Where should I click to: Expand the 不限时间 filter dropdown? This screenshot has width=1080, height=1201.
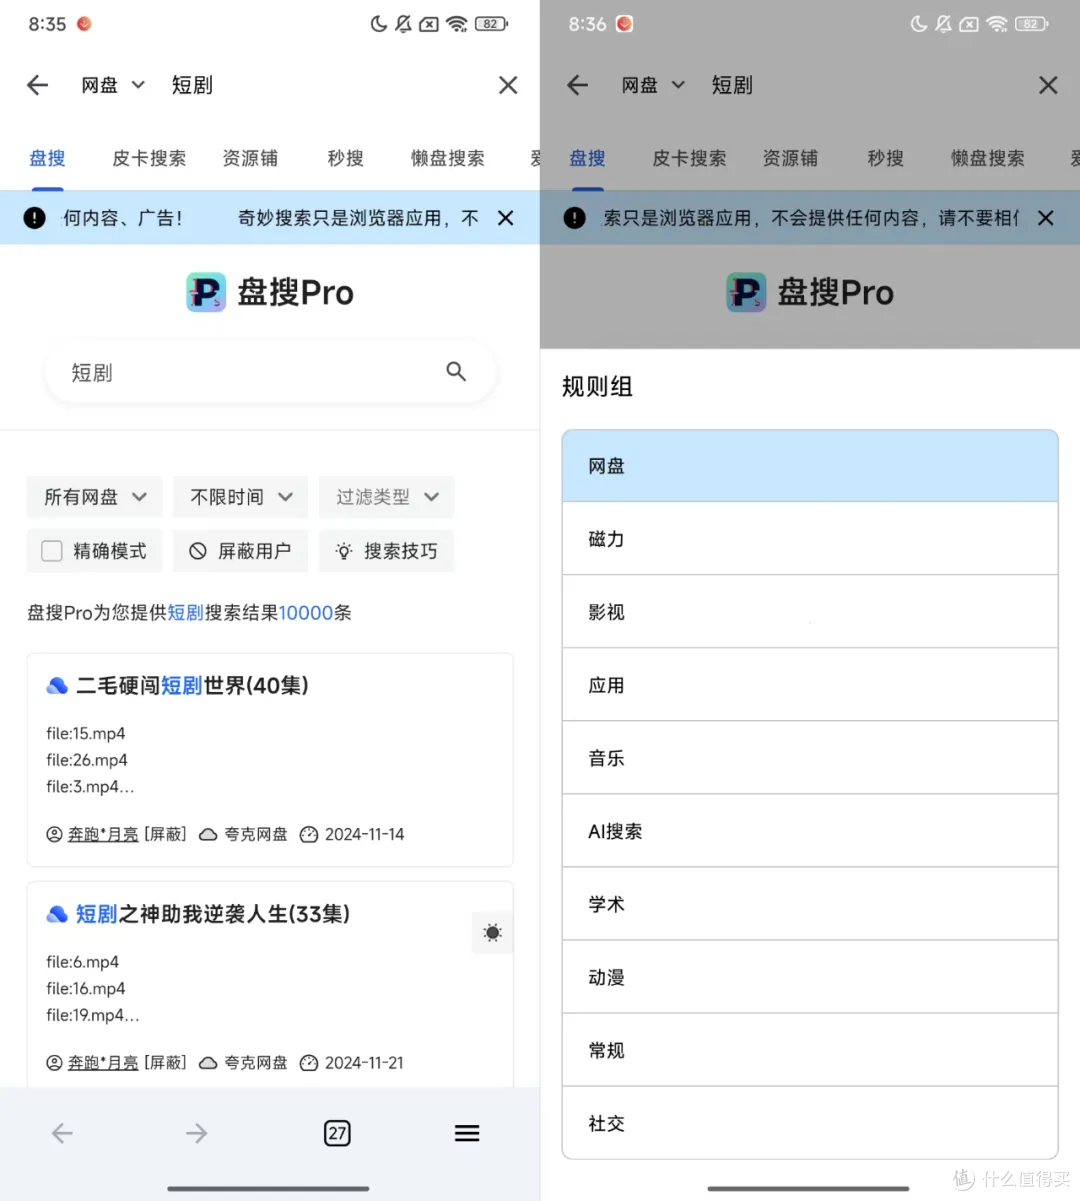[x=241, y=497]
